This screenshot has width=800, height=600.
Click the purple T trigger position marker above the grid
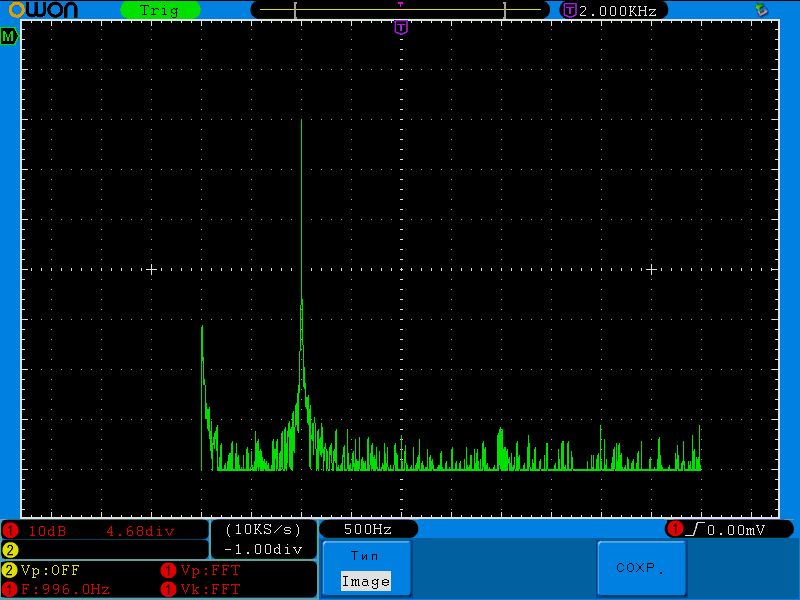coord(401,27)
